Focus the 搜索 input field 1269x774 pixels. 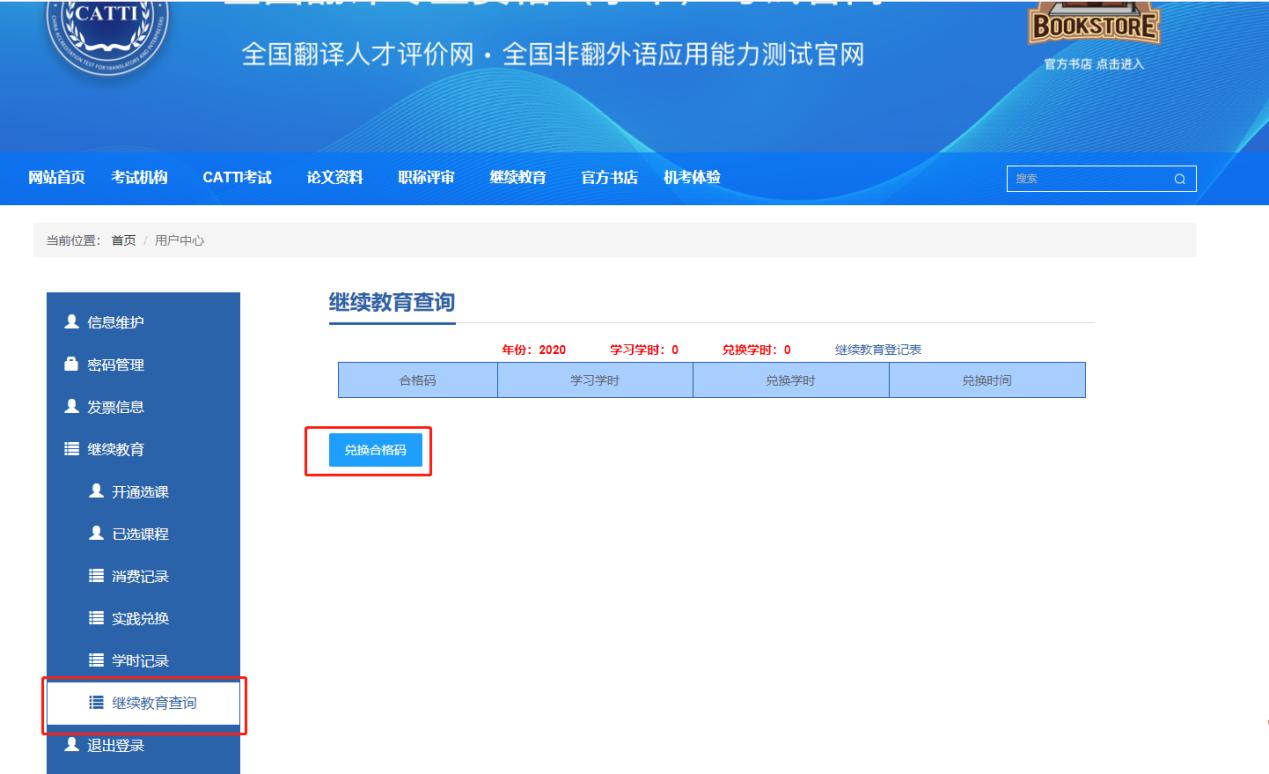click(1088, 179)
